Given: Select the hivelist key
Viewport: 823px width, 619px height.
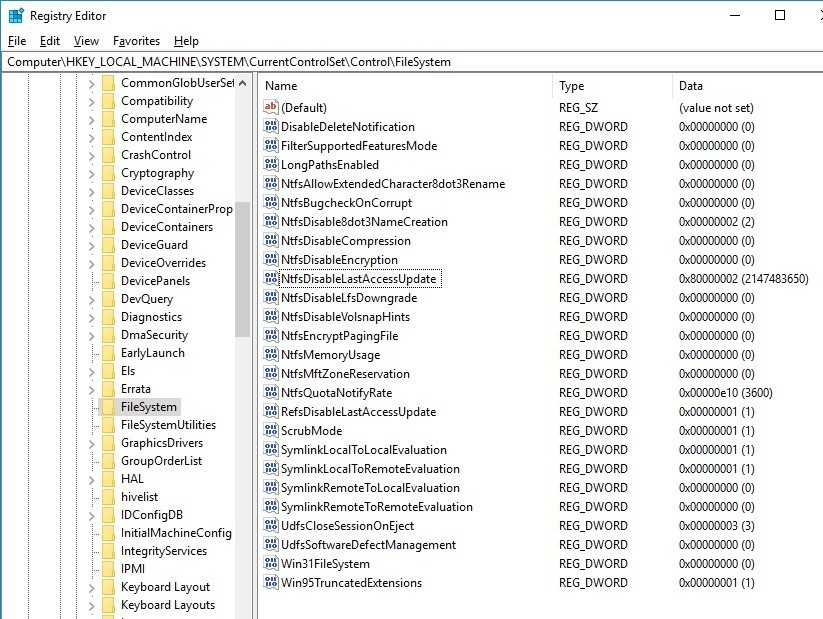Looking at the screenshot, I should [x=139, y=497].
